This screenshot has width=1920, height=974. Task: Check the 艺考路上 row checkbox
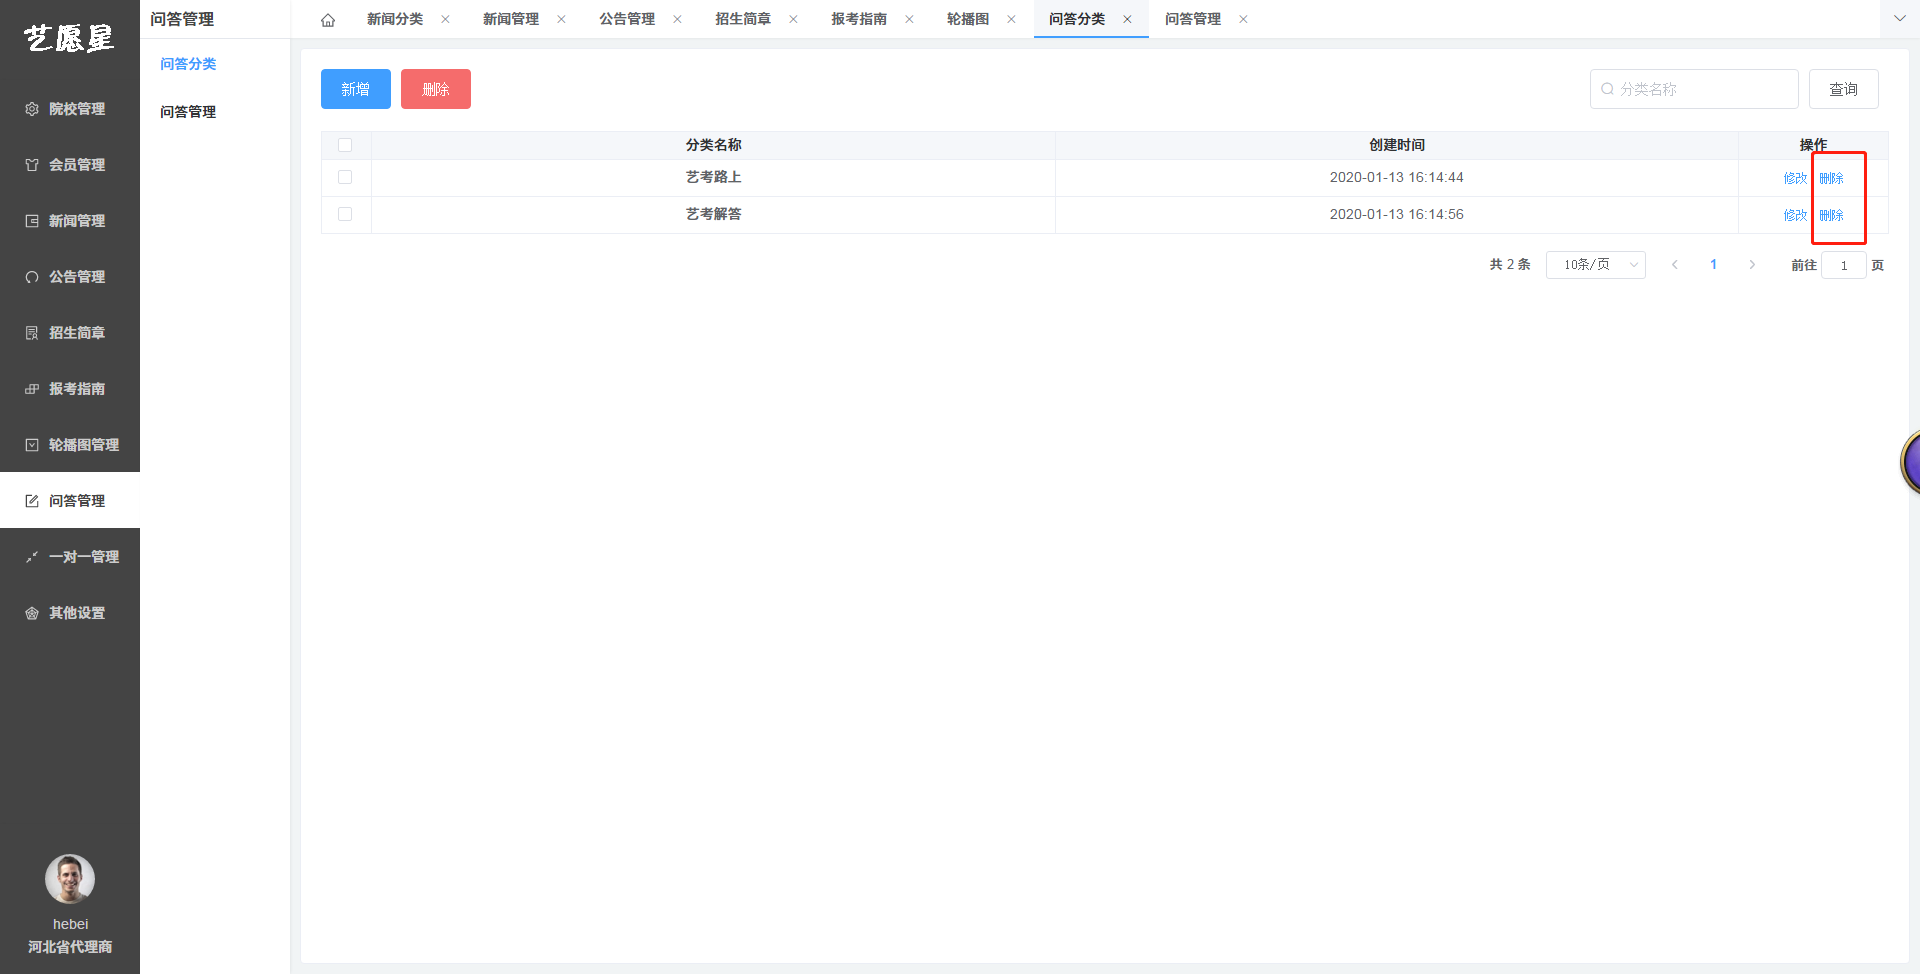(x=345, y=177)
